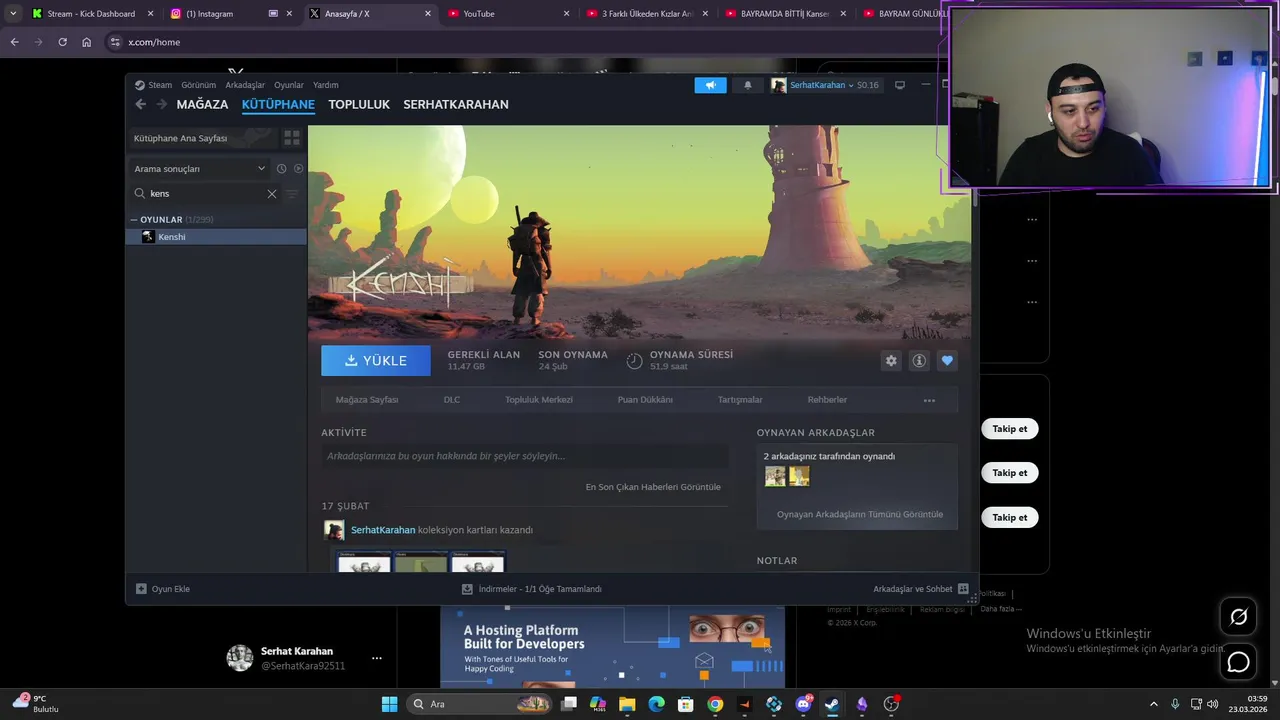1280x720 pixels.
Task: Open X messages chat bubble icon
Action: tap(1238, 662)
